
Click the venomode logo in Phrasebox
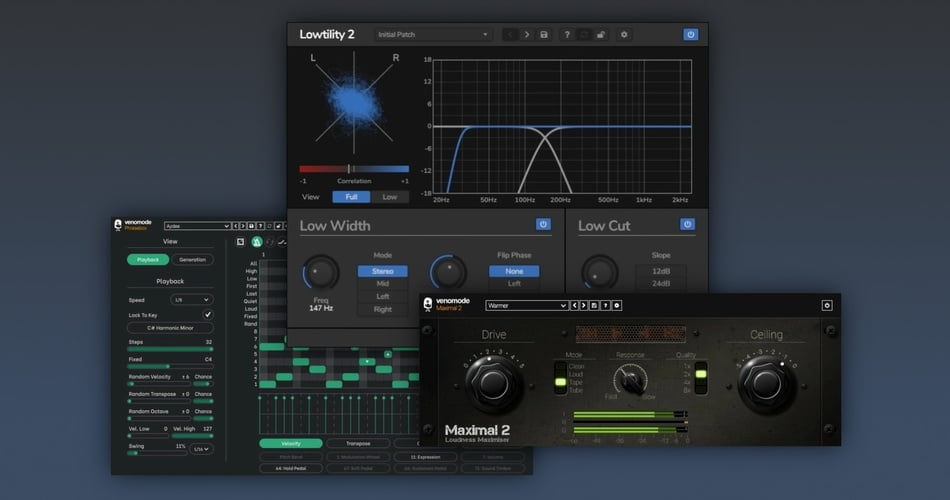(133, 225)
